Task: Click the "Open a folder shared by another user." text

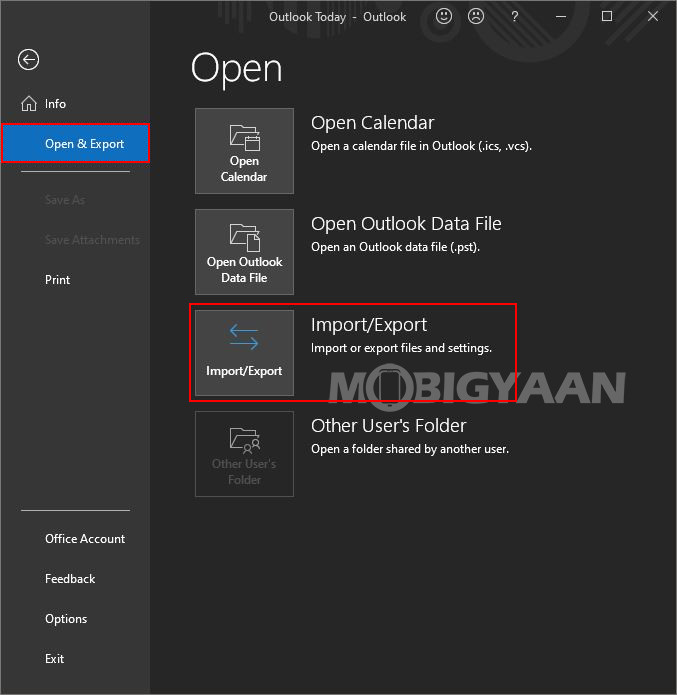Action: pos(410,449)
